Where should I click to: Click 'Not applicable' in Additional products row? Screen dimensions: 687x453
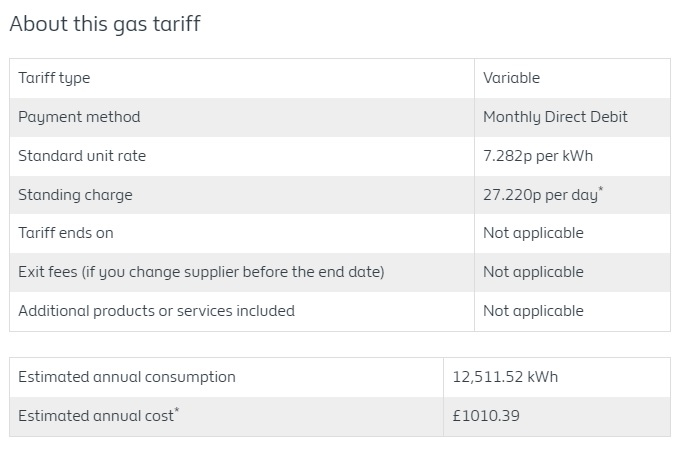point(533,311)
